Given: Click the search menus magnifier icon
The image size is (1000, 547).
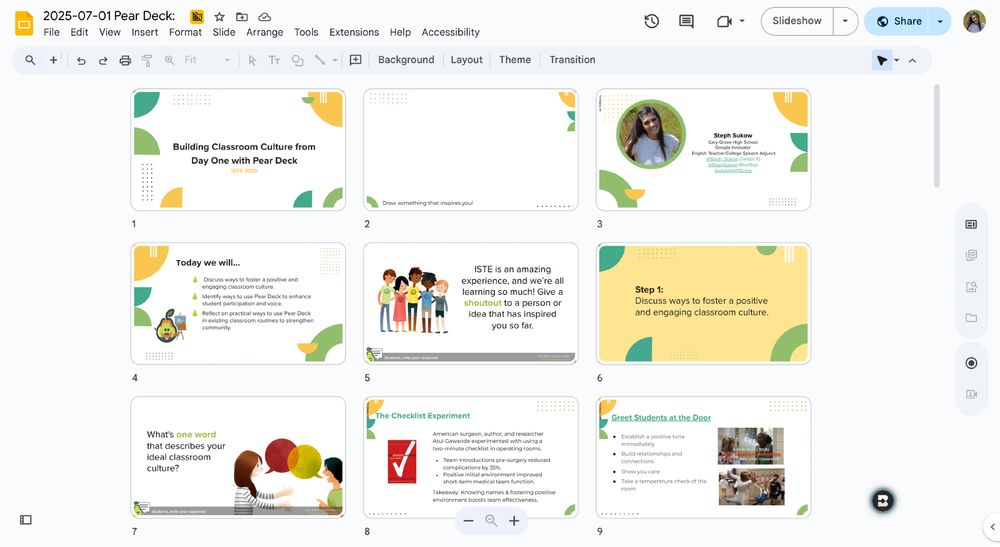Looking at the screenshot, I should [x=30, y=60].
